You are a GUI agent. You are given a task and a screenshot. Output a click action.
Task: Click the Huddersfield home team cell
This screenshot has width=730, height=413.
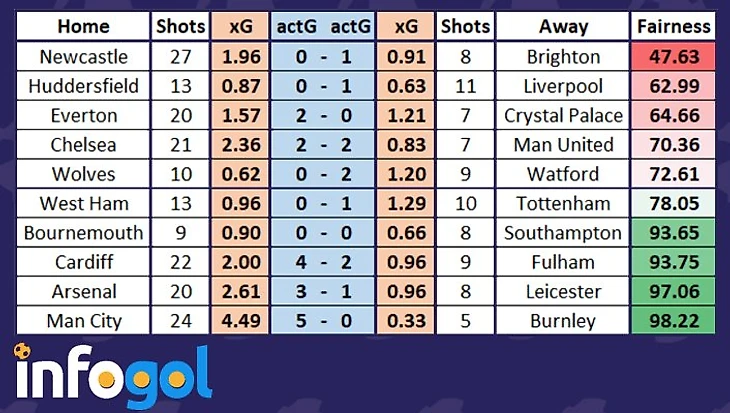tap(82, 86)
